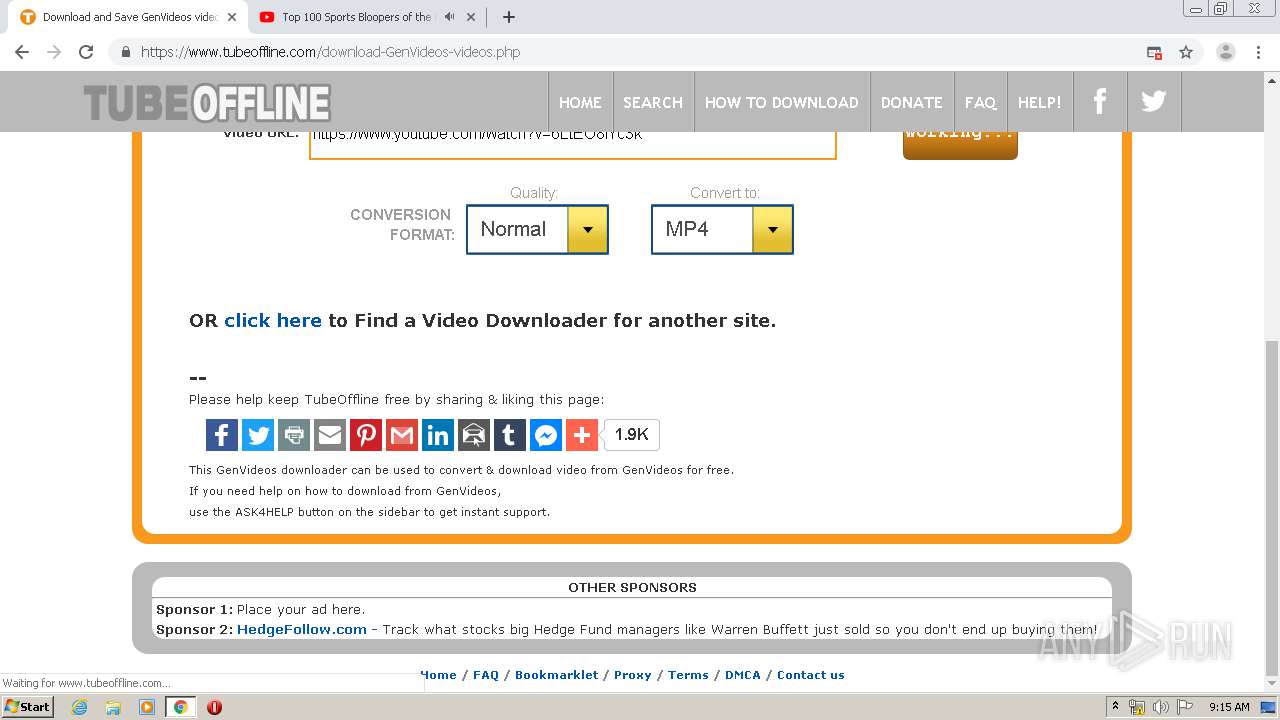This screenshot has width=1280, height=720.
Task: Share page by email envelope icon
Action: pyautogui.click(x=330, y=435)
